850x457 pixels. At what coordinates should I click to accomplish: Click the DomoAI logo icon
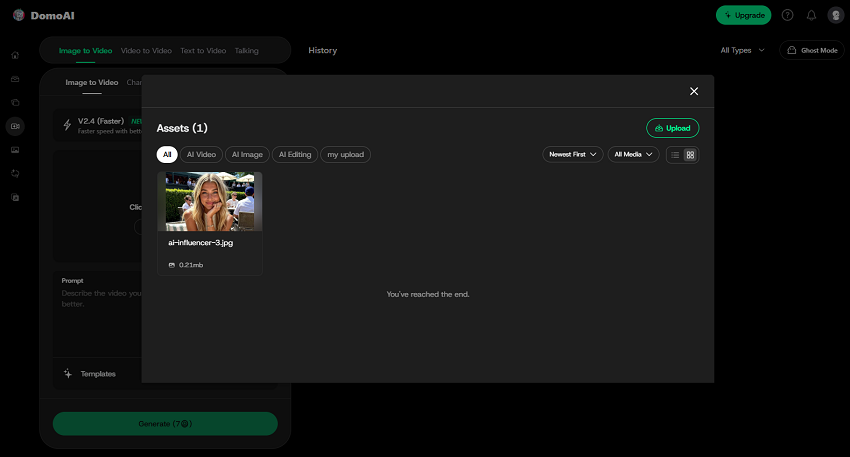pos(18,15)
